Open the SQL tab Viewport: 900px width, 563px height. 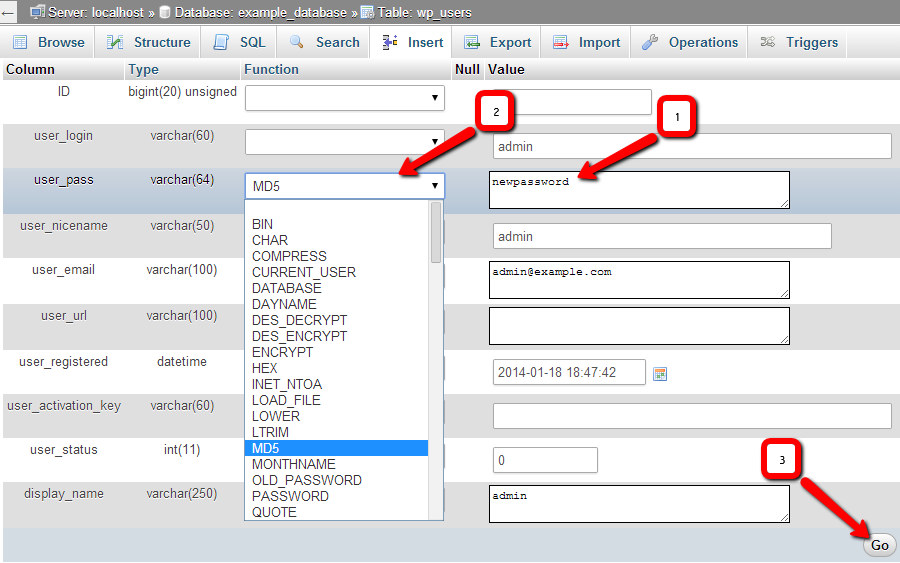click(x=240, y=43)
